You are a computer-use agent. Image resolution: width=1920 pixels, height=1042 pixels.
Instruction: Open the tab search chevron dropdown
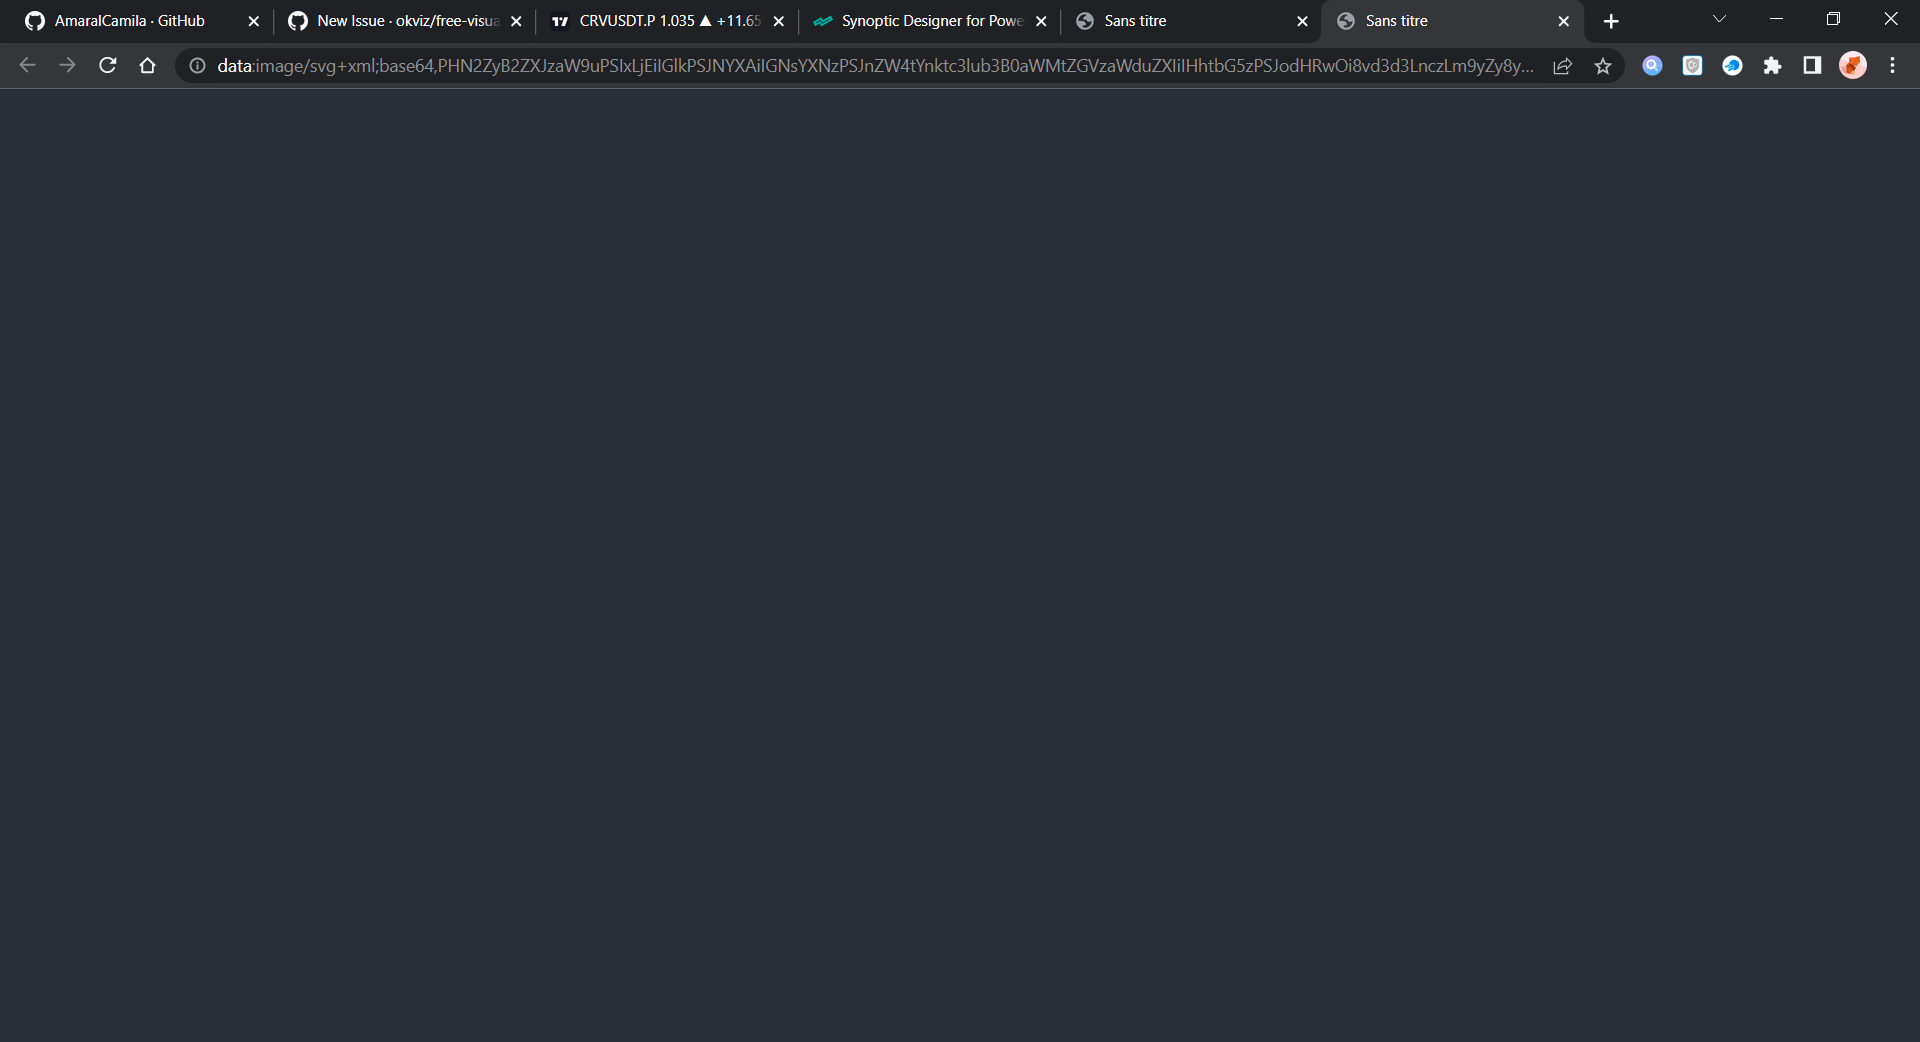tap(1719, 19)
